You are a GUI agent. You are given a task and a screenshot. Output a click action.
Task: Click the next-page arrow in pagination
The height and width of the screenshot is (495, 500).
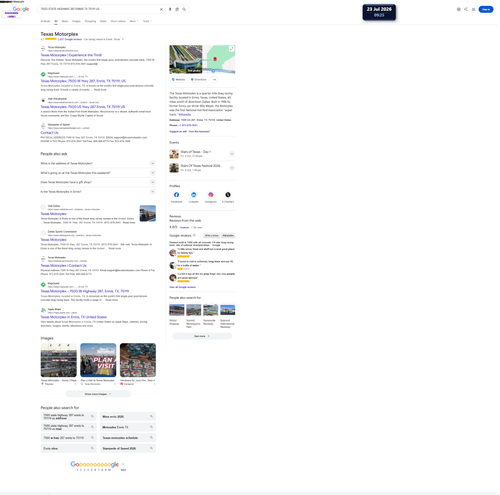tap(123, 464)
